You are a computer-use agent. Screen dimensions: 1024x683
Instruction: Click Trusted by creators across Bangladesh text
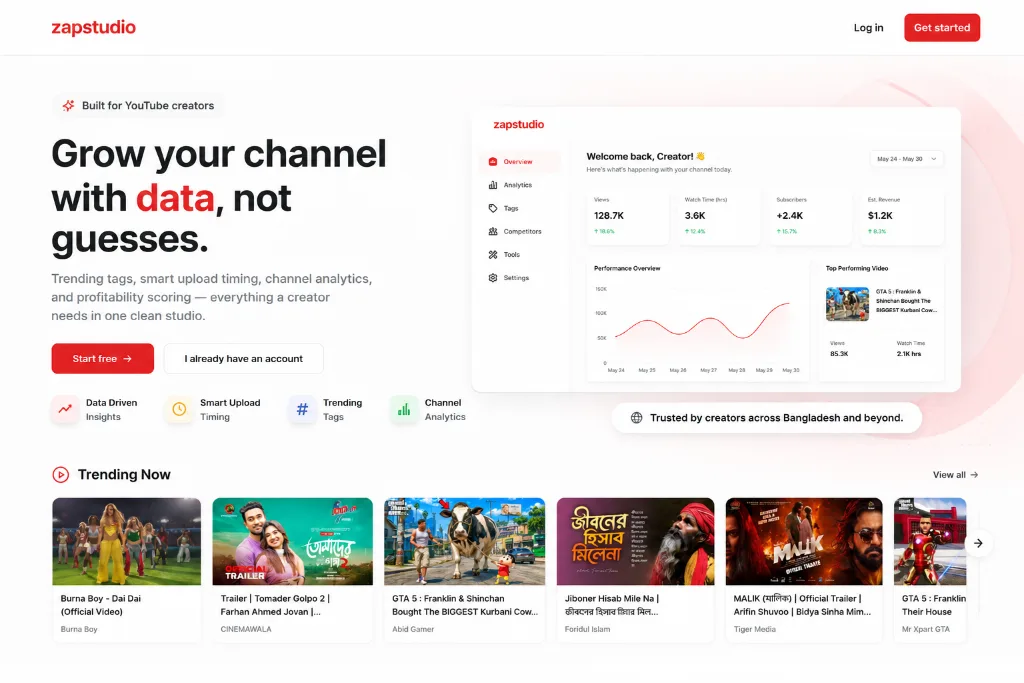tap(776, 418)
